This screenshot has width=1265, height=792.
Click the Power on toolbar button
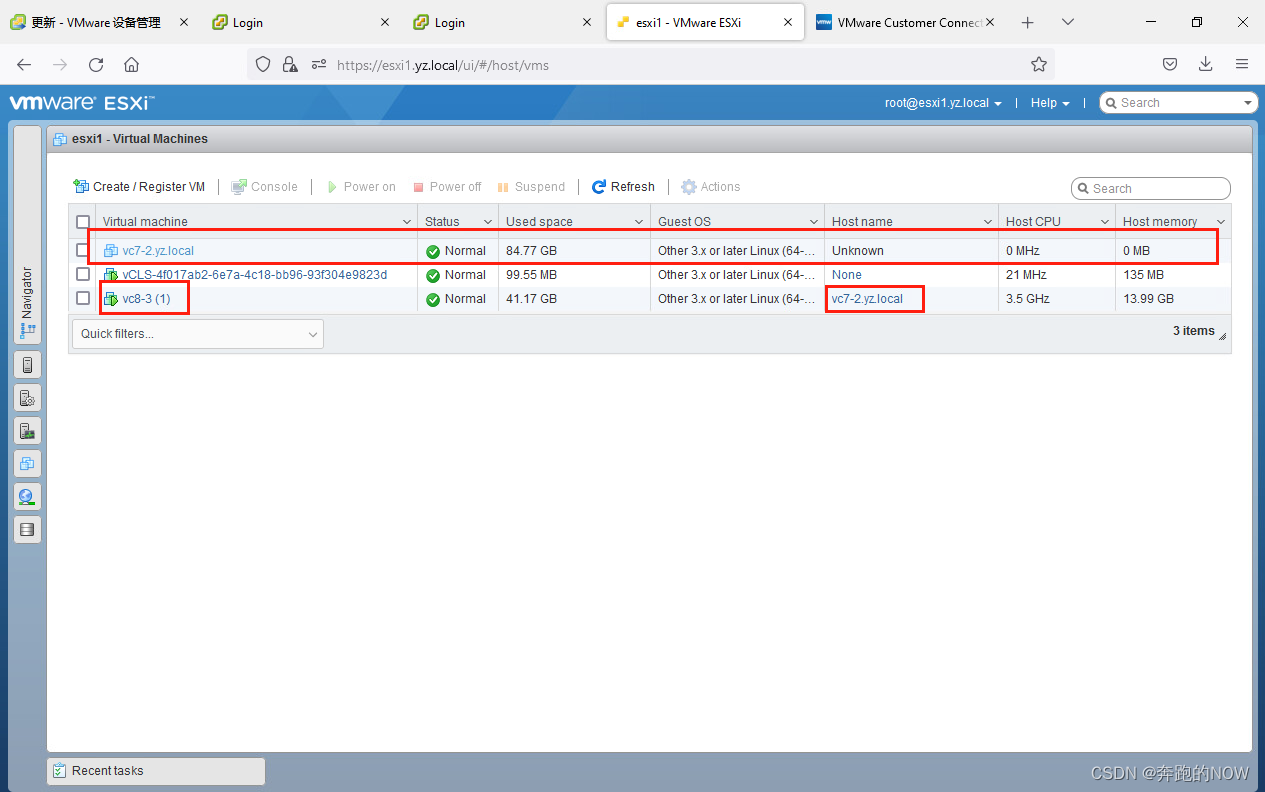361,187
